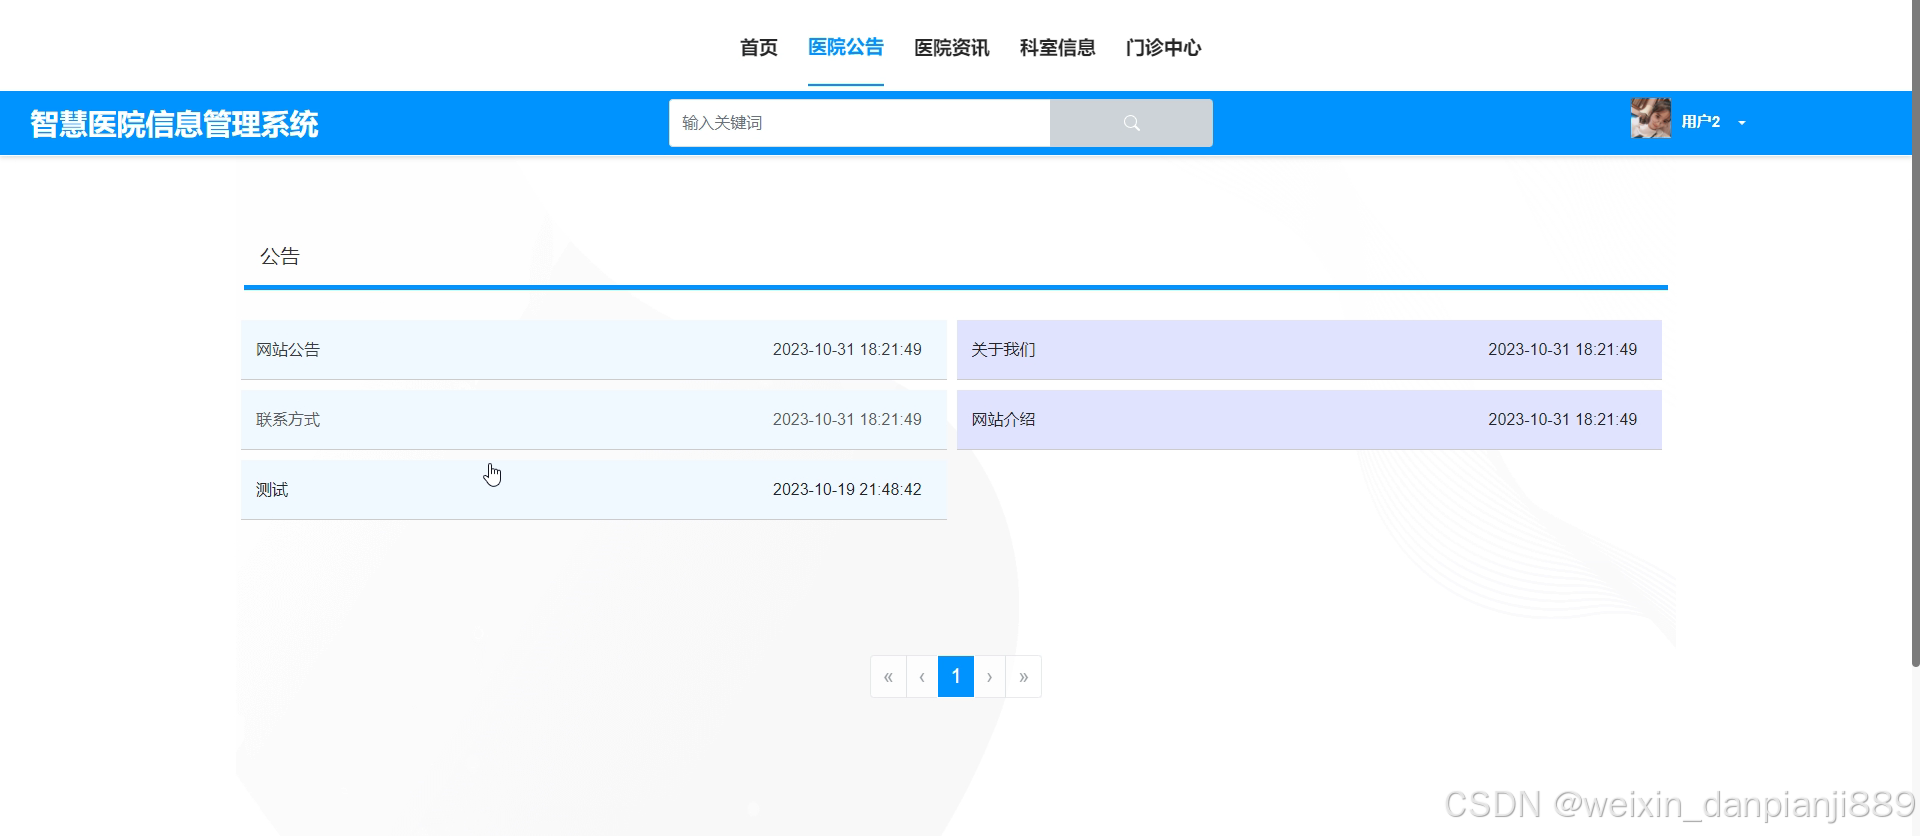Go to next page with › button
The width and height of the screenshot is (1920, 836).
tap(990, 677)
